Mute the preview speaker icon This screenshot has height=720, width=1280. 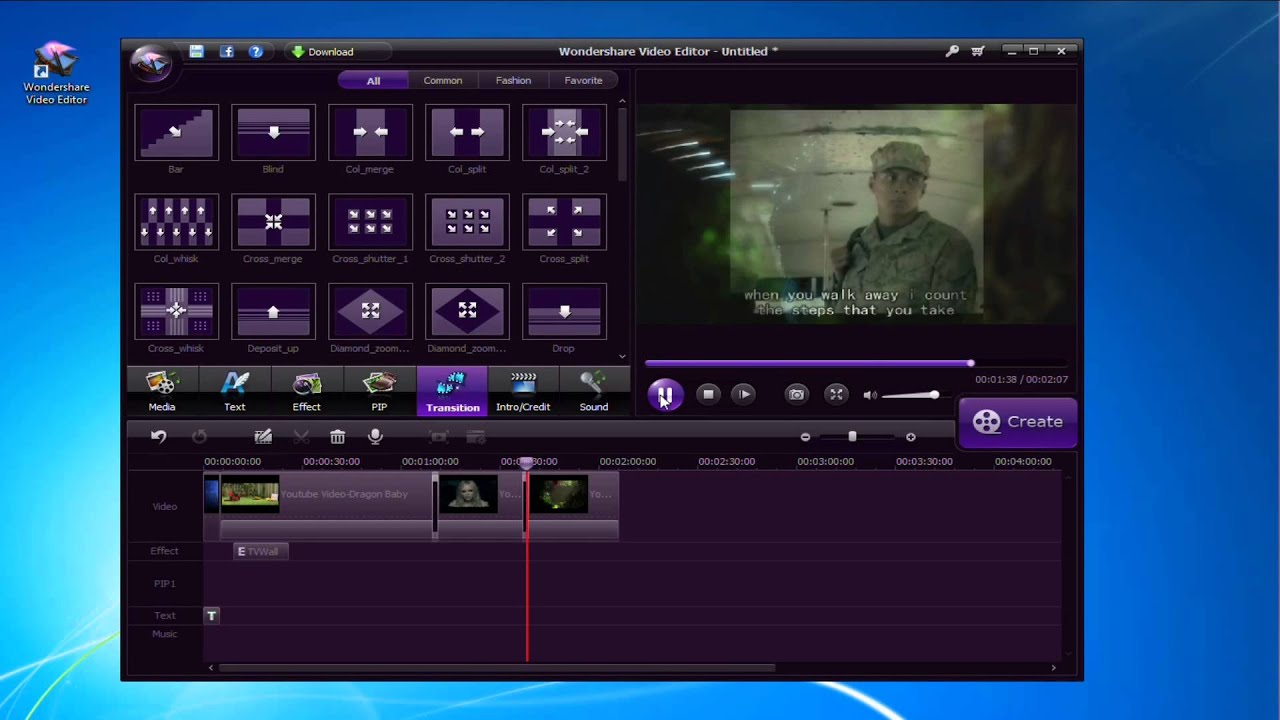(870, 395)
